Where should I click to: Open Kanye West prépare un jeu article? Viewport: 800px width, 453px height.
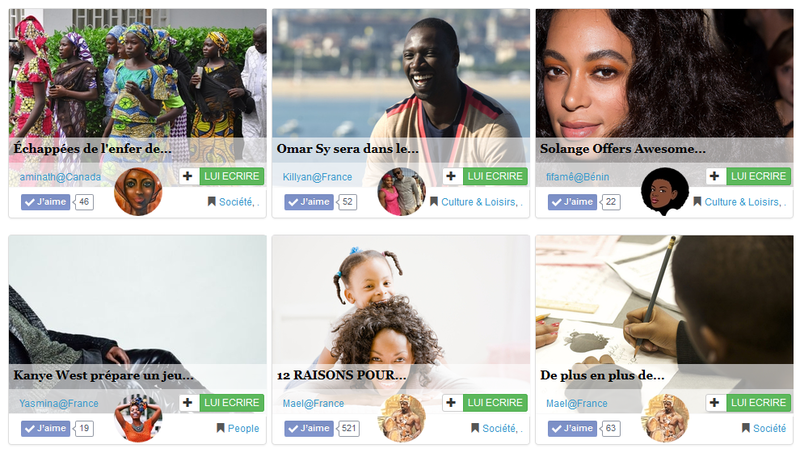(x=104, y=375)
